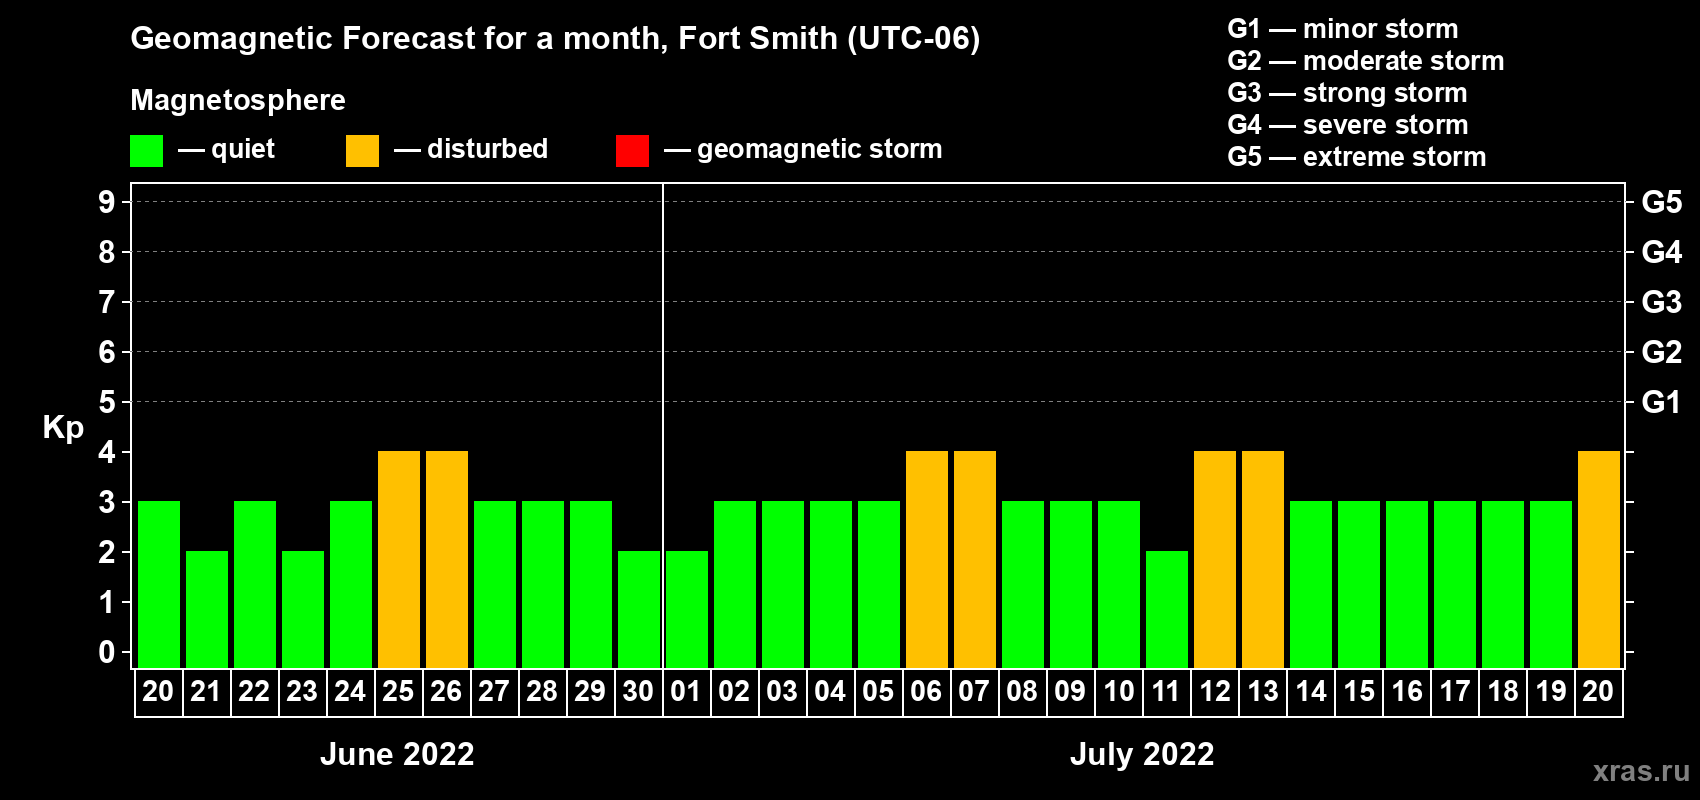Click the 'G5 — extreme storm' legend line
The height and width of the screenshot is (800, 1700).
1357,157
